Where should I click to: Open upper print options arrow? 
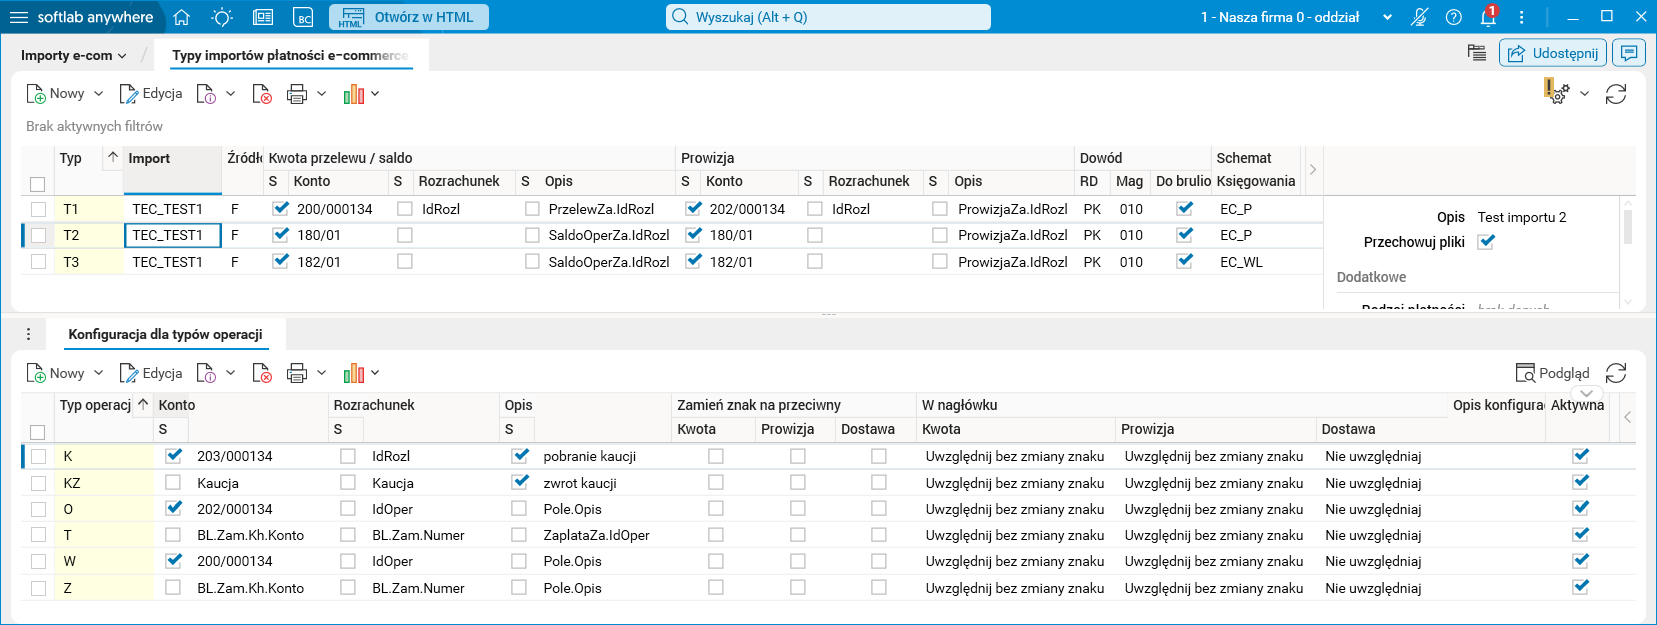tap(321, 94)
